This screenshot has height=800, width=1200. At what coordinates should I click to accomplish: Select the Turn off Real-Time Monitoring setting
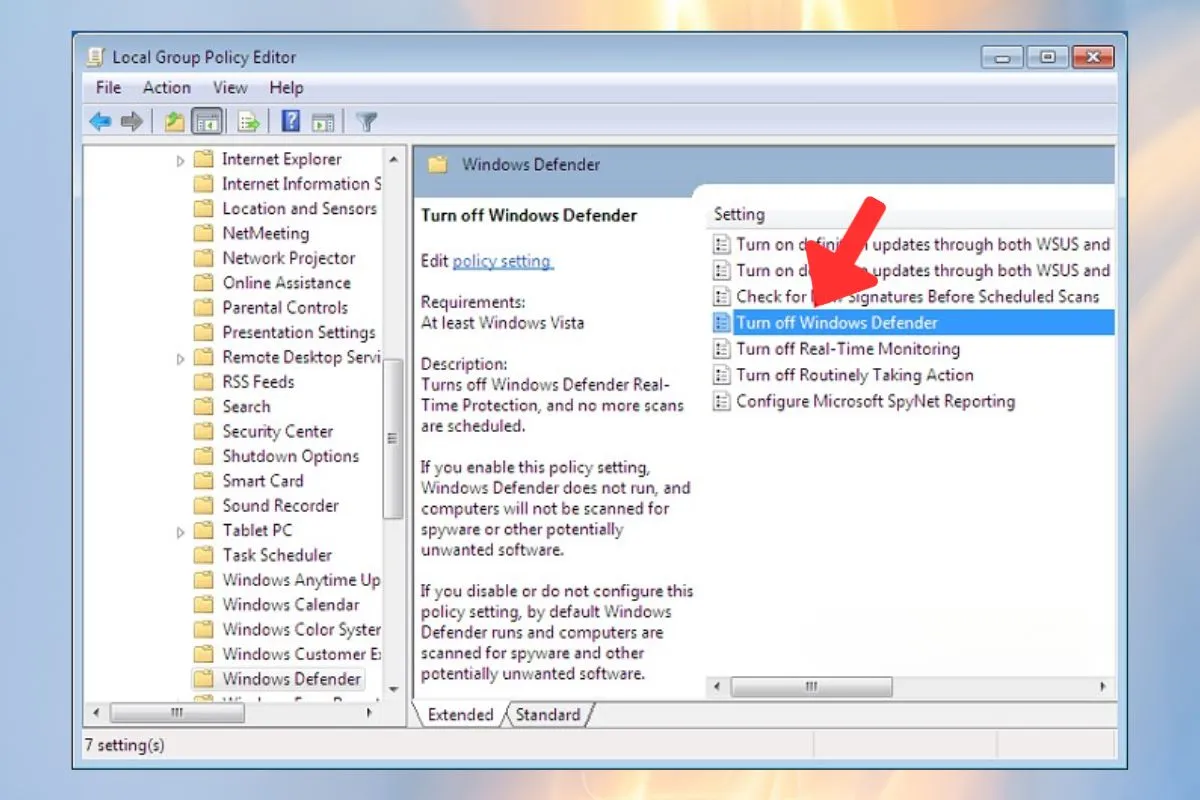coord(848,349)
